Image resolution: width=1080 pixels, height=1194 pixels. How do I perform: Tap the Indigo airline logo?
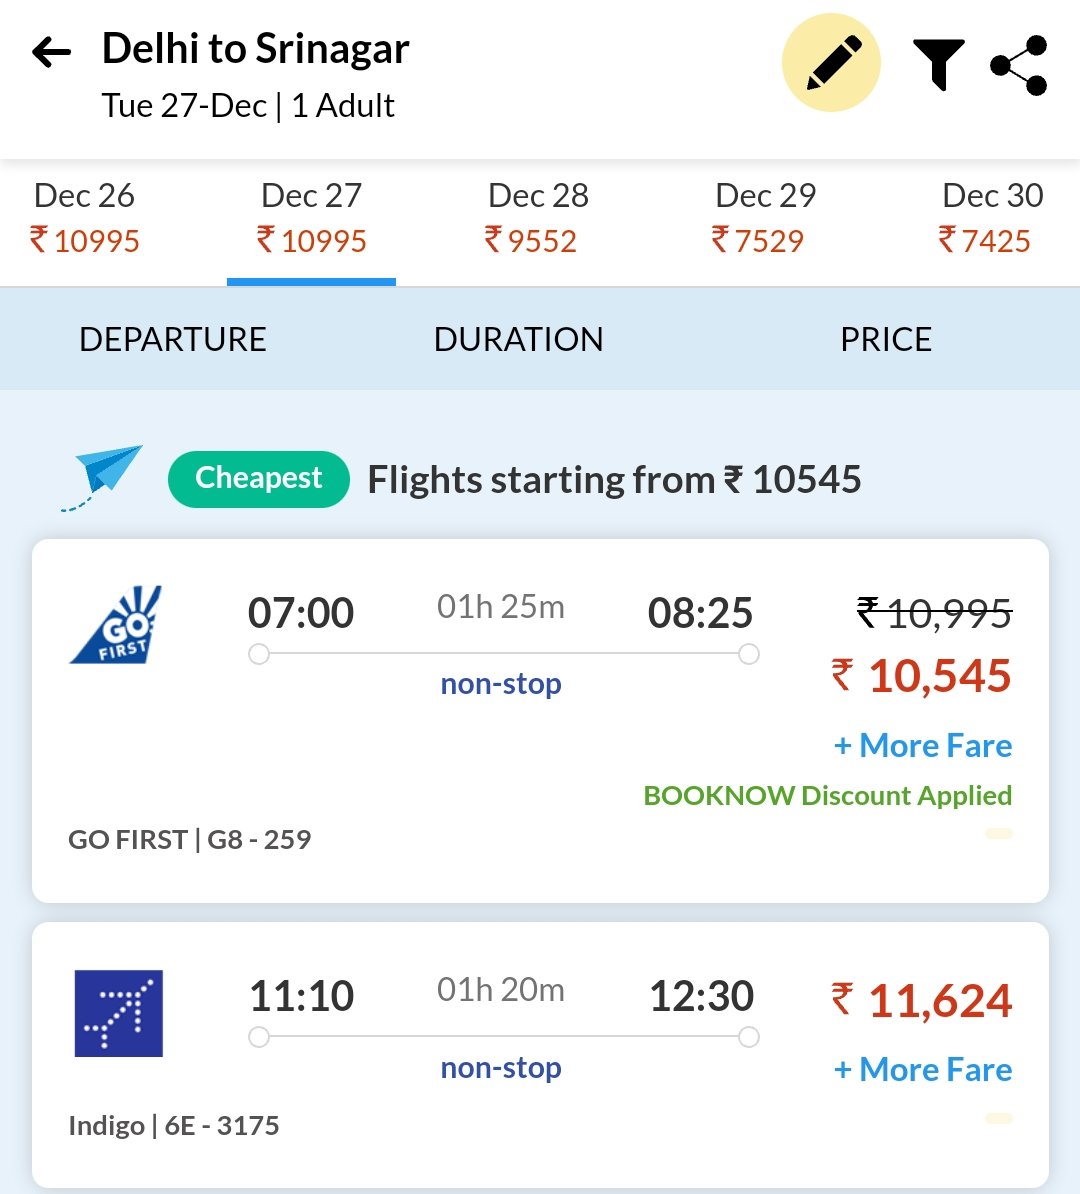[118, 1013]
